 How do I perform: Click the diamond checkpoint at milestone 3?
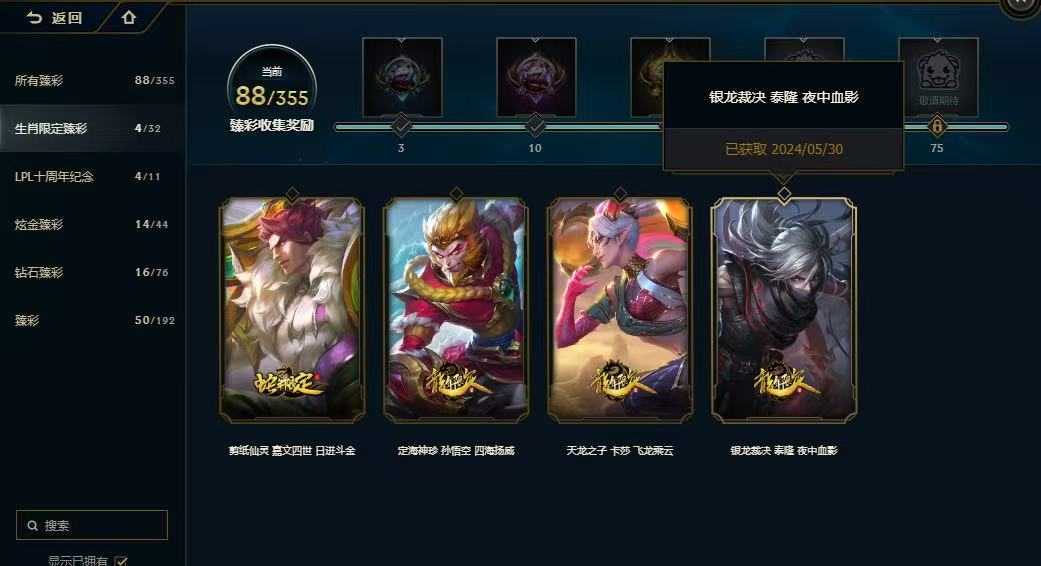click(x=401, y=125)
